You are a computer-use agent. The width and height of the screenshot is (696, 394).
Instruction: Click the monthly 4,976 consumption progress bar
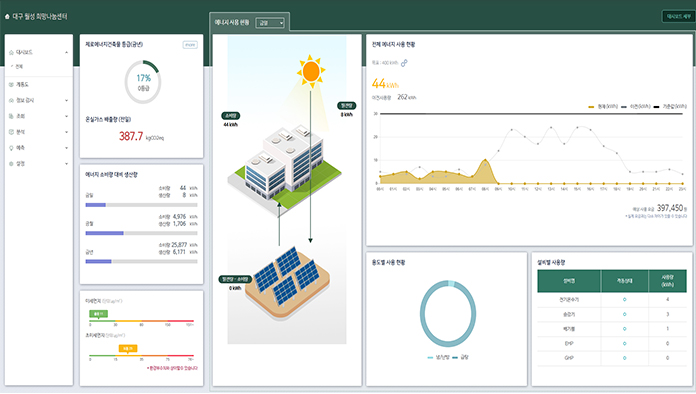tap(141, 233)
